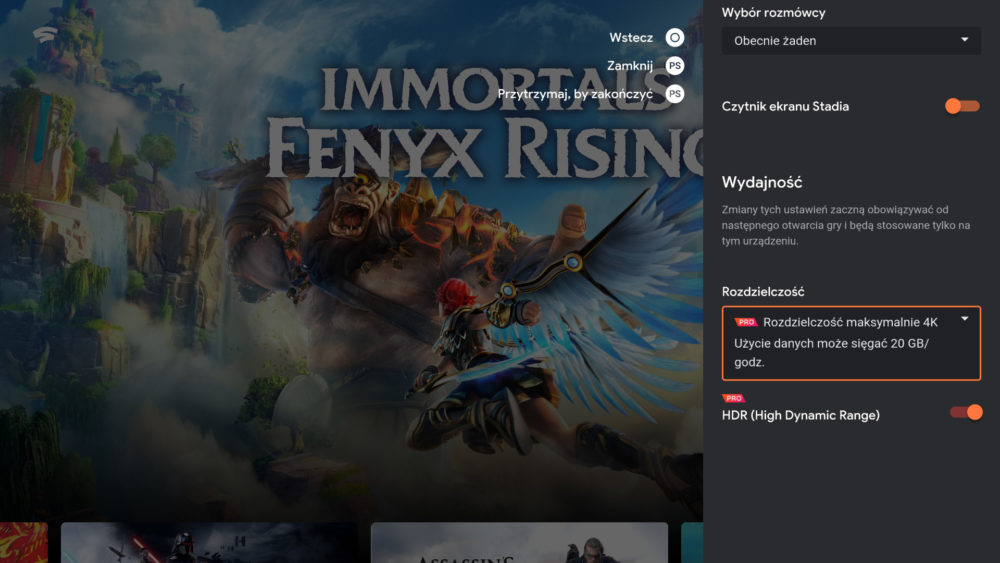Click the PRO badge above HDR label
The image size is (1000, 563).
tap(733, 398)
